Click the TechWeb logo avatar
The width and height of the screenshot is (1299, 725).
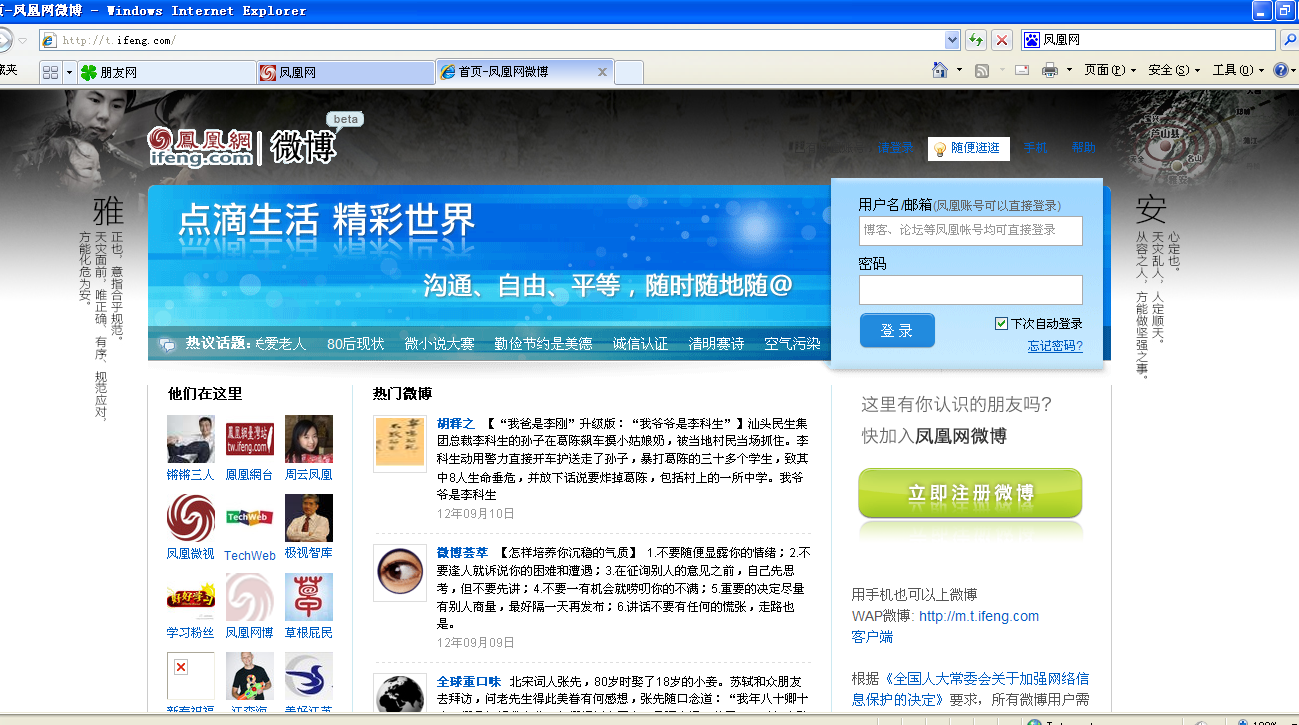click(x=249, y=518)
